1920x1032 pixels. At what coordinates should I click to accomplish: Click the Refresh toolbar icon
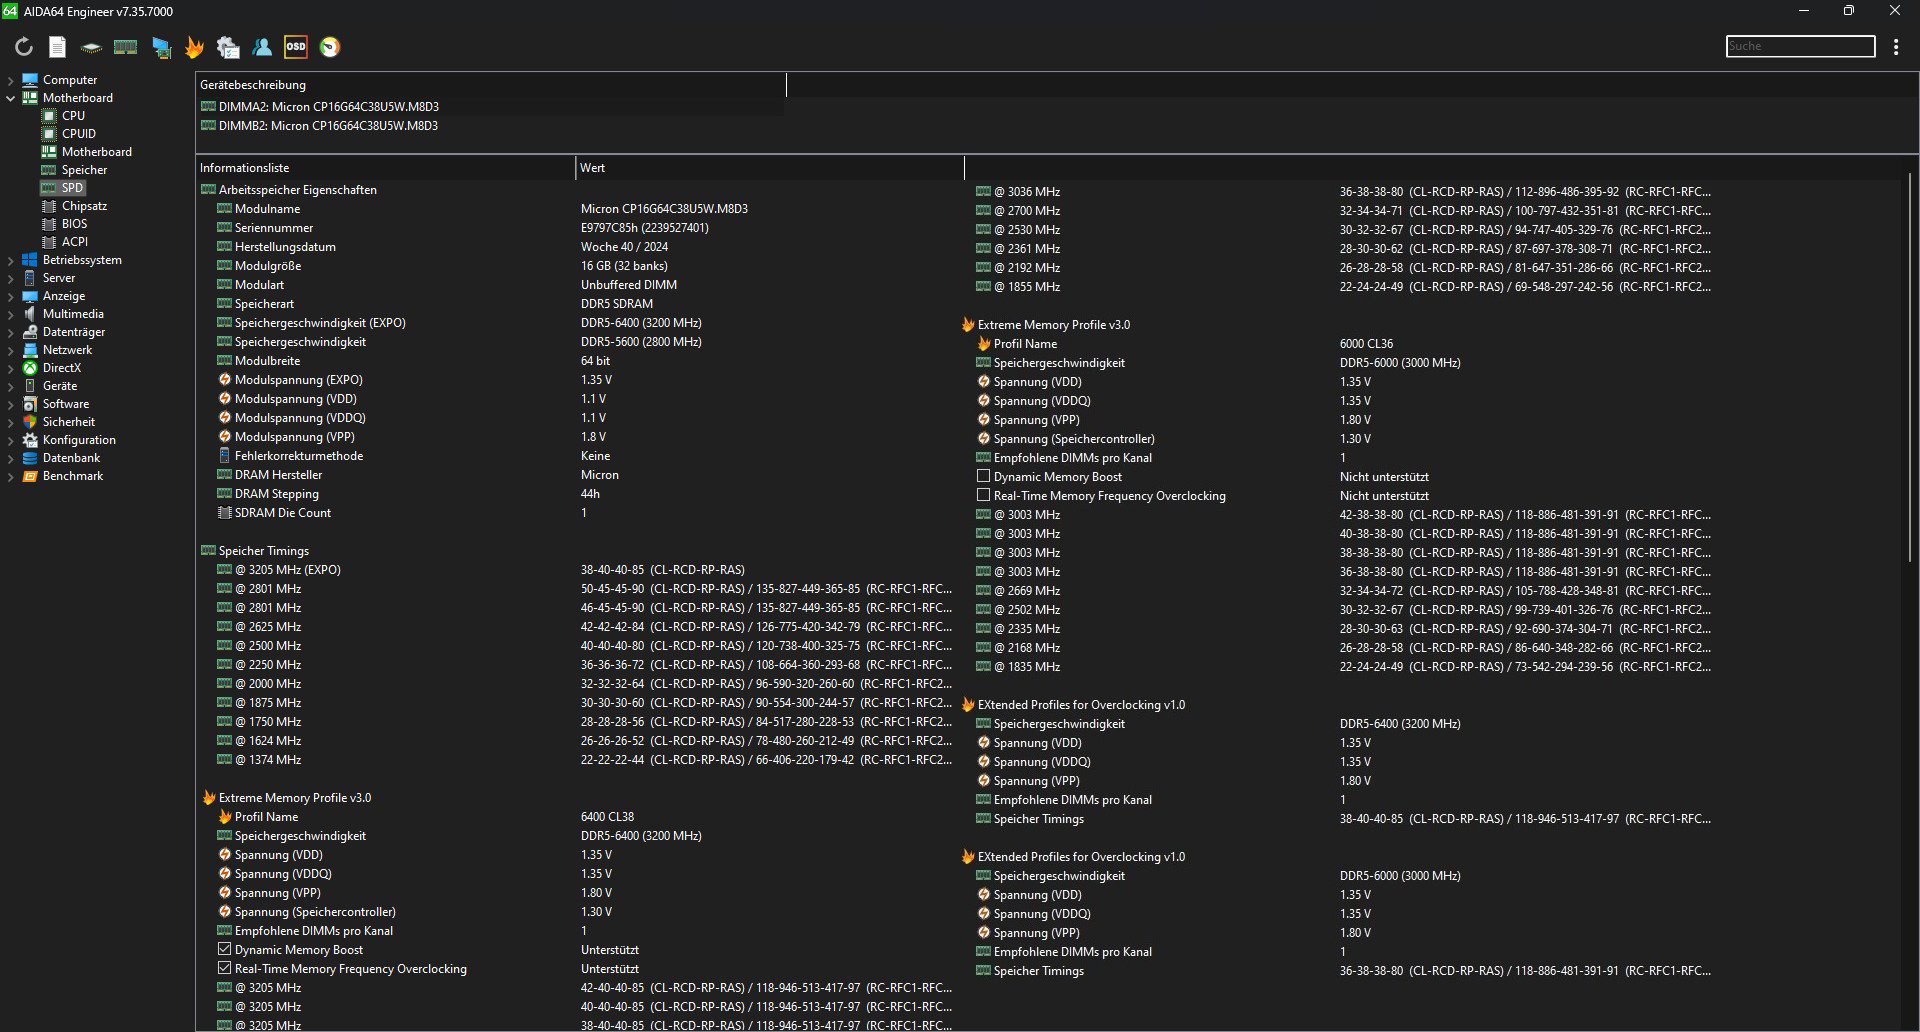point(24,47)
